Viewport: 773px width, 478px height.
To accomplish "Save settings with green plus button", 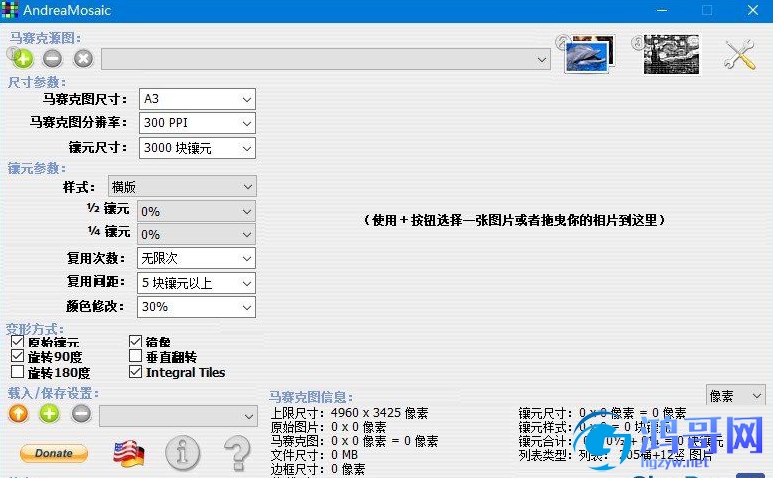I will click(x=49, y=413).
